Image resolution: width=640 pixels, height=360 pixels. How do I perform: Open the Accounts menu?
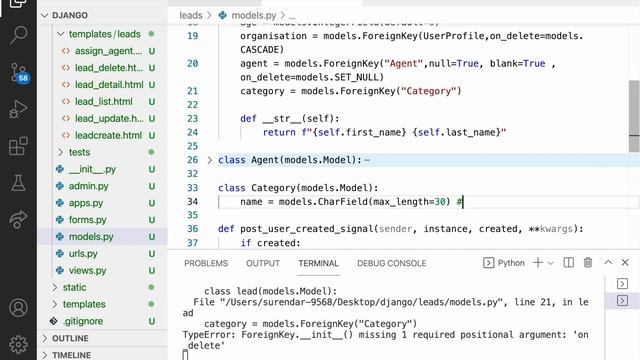tap(18, 308)
